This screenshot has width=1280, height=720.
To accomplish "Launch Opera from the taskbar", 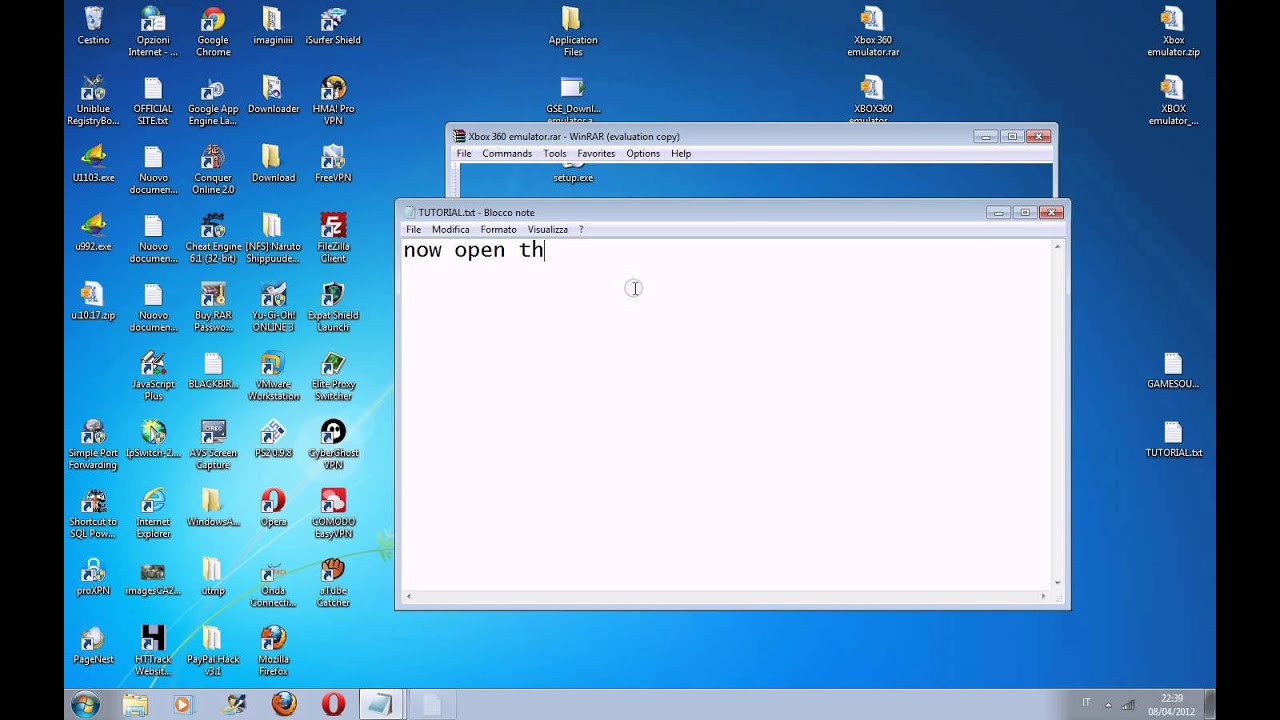I will (334, 705).
